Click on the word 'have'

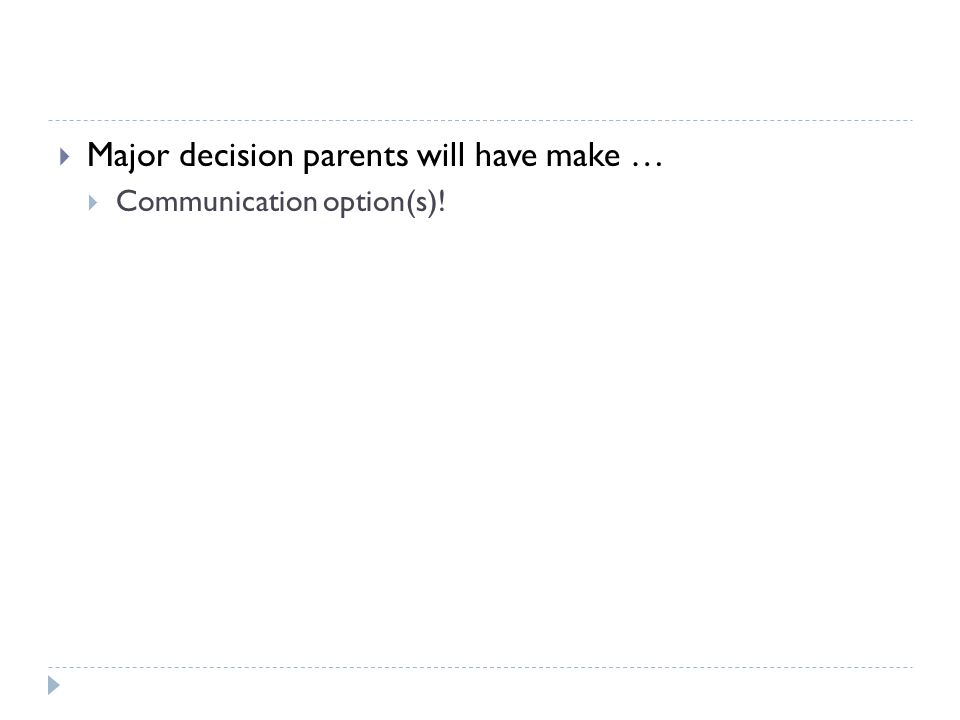tap(506, 155)
